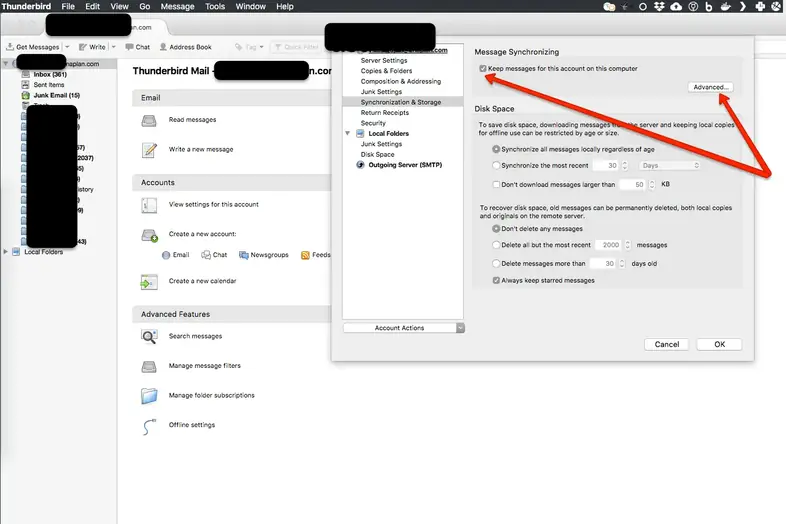The height and width of the screenshot is (524, 786).
Task: Select Disk Space under Local Folders
Action: click(377, 154)
